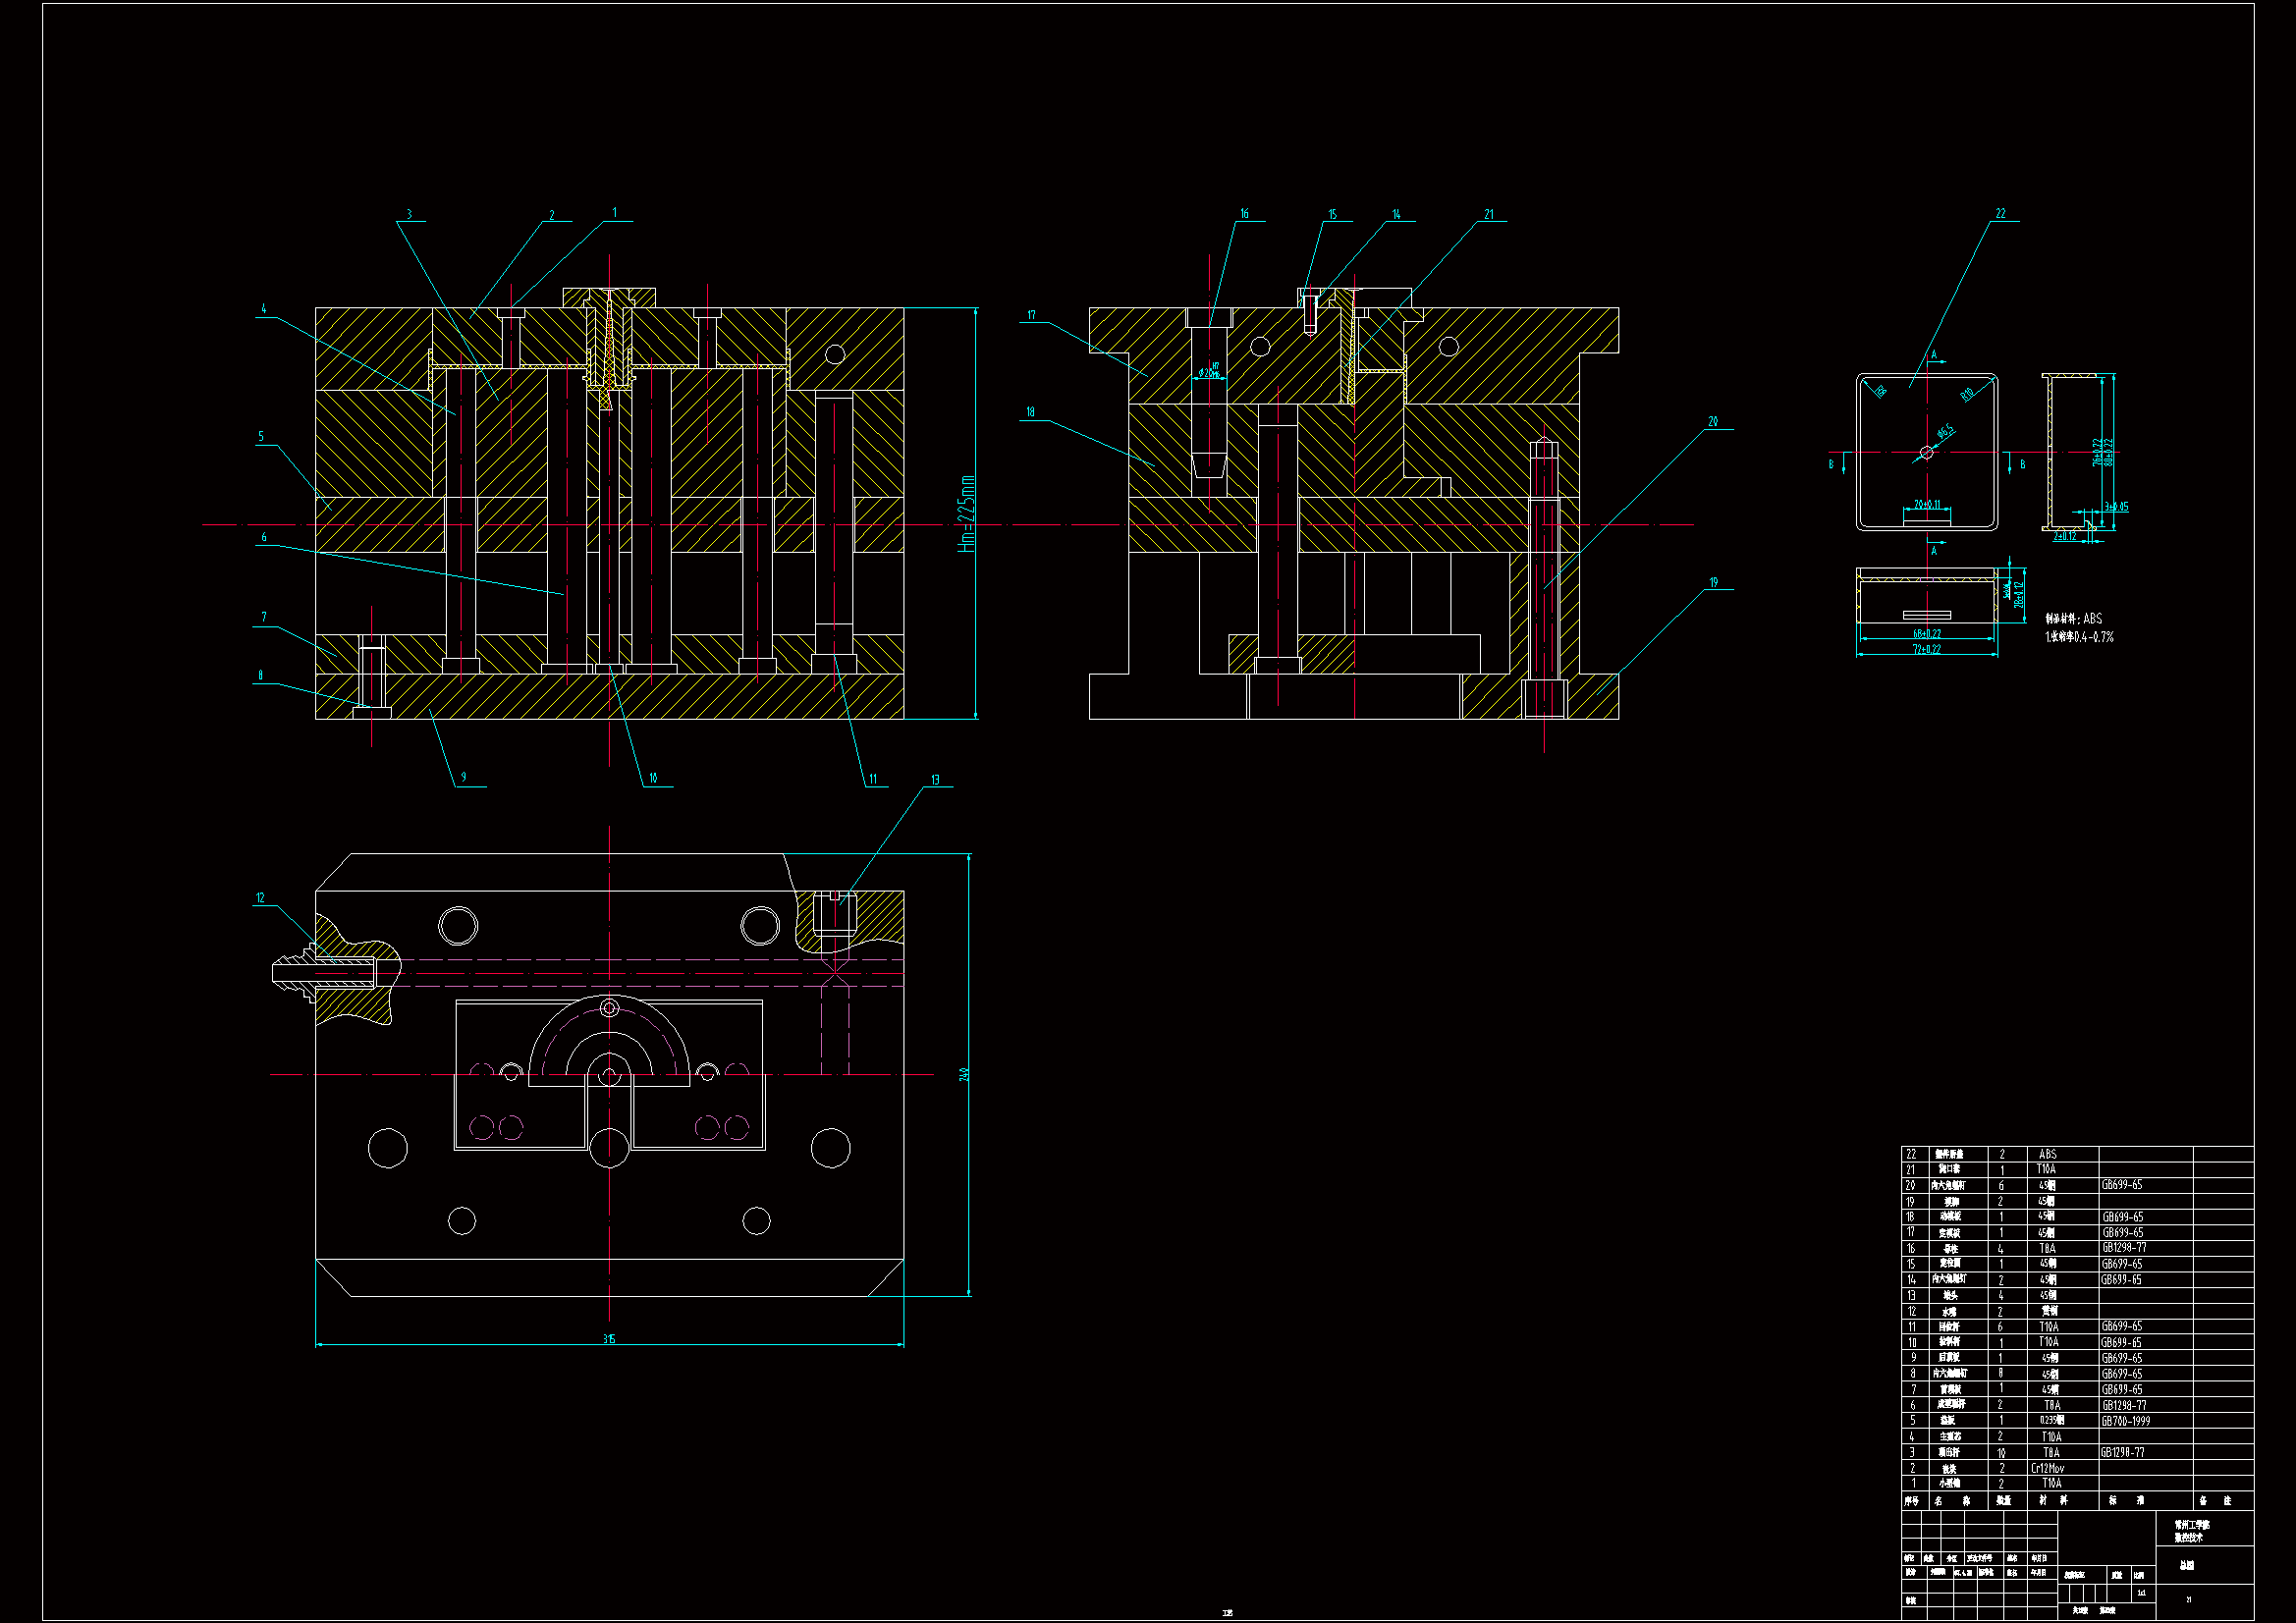
Task: Select part callout number 20
Action: point(1713,421)
